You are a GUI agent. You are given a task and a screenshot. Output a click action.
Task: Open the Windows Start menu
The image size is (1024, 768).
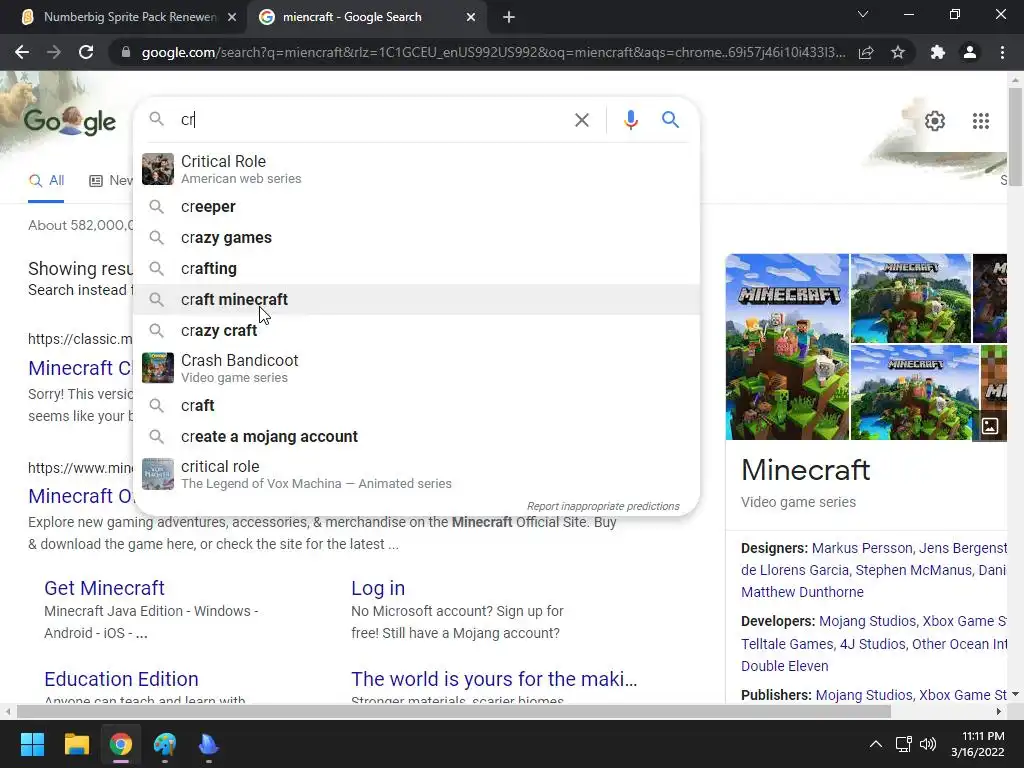[32, 744]
